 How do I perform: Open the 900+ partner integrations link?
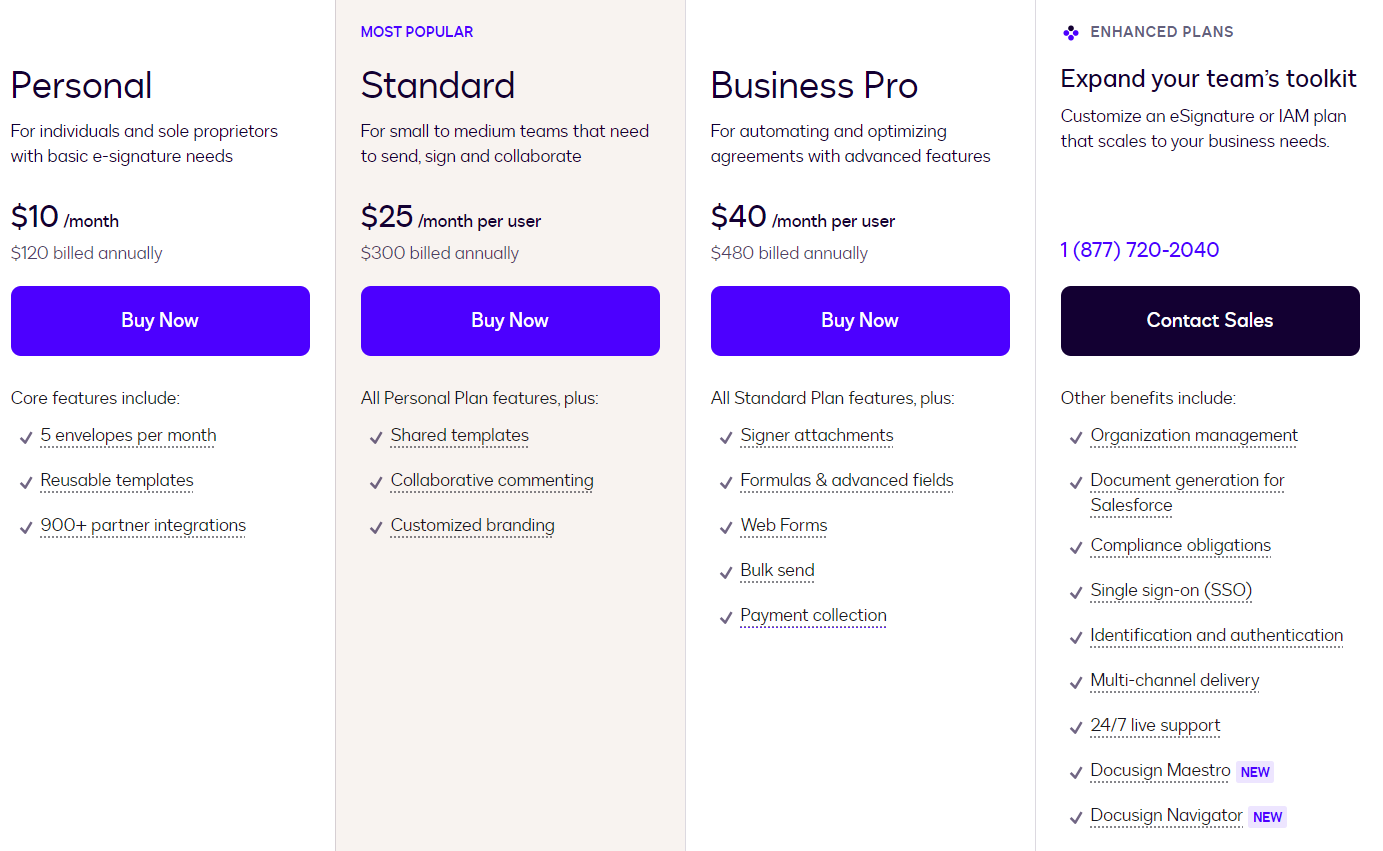(142, 526)
